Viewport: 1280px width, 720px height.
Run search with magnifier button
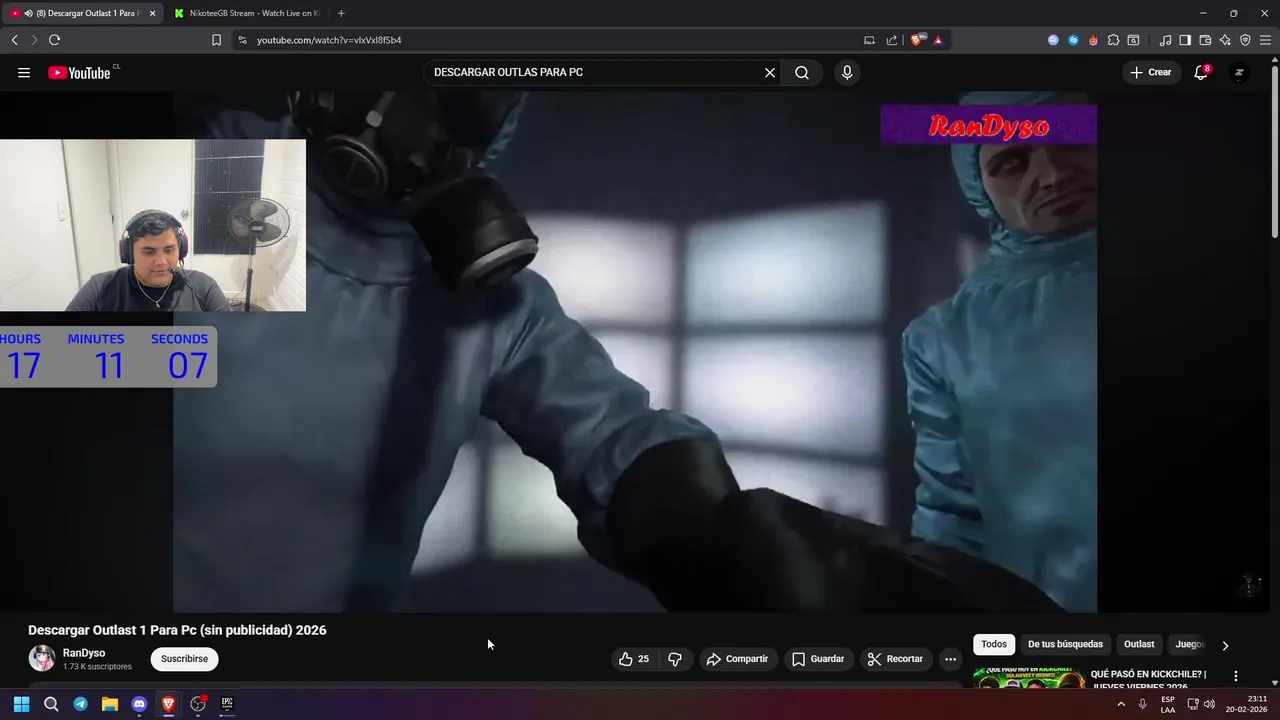802,72
